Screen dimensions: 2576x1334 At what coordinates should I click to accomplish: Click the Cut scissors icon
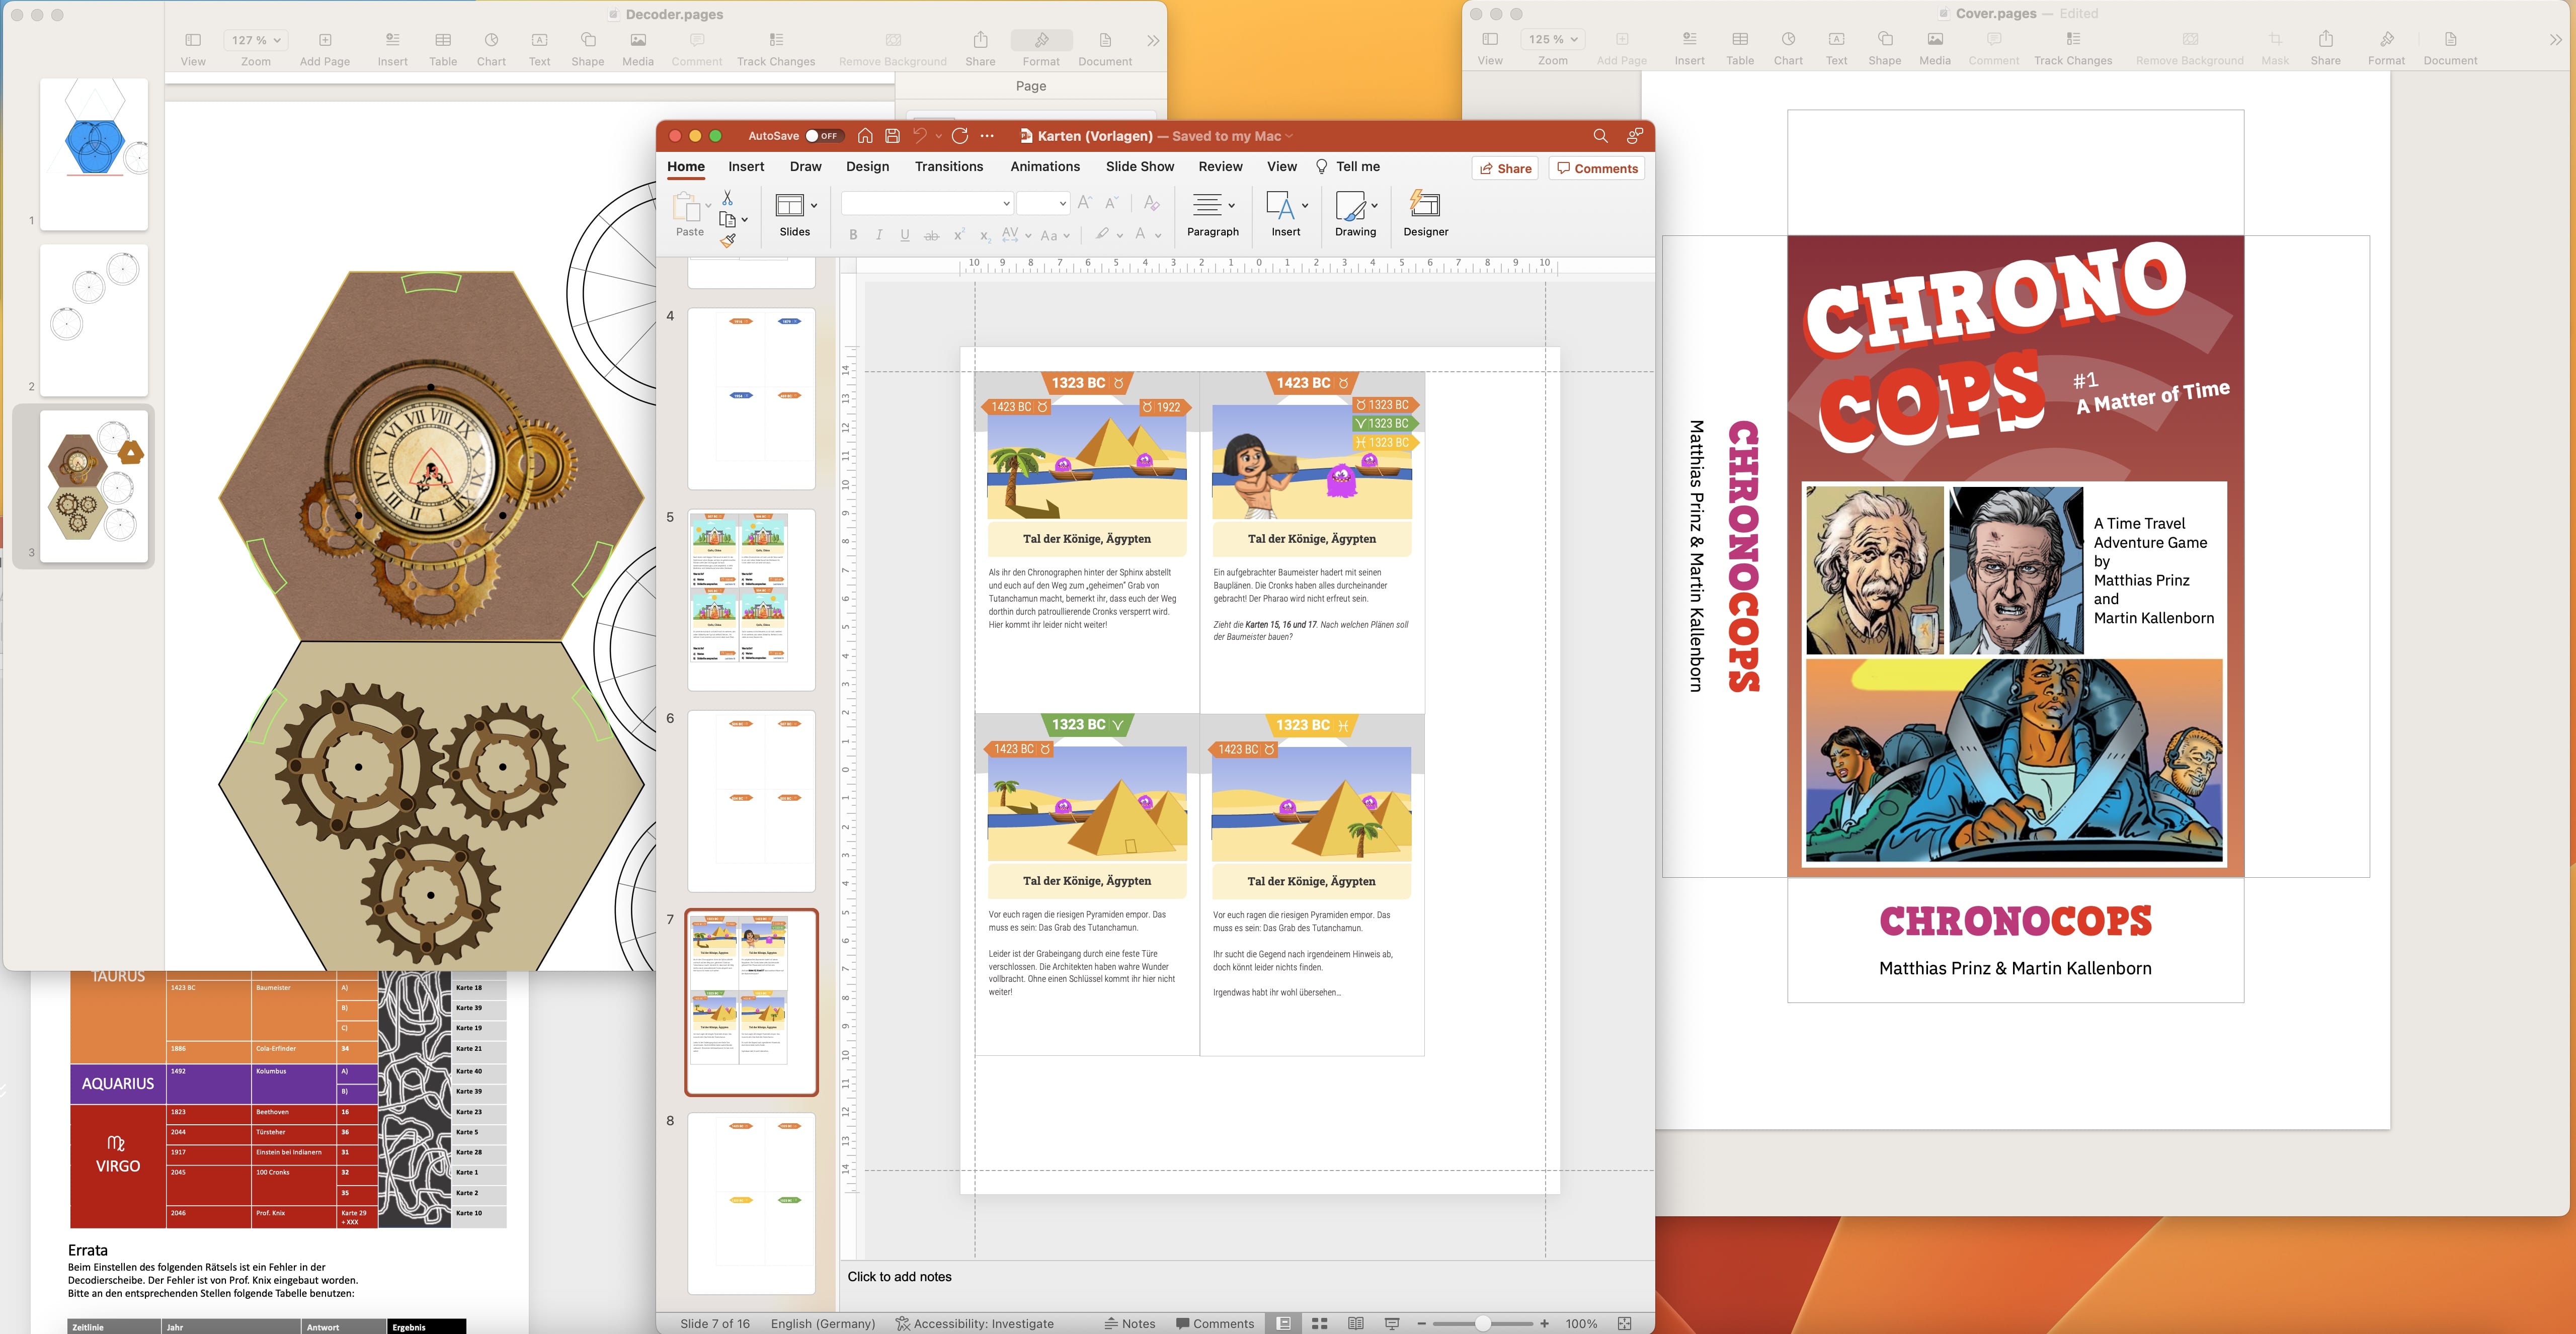pyautogui.click(x=727, y=198)
